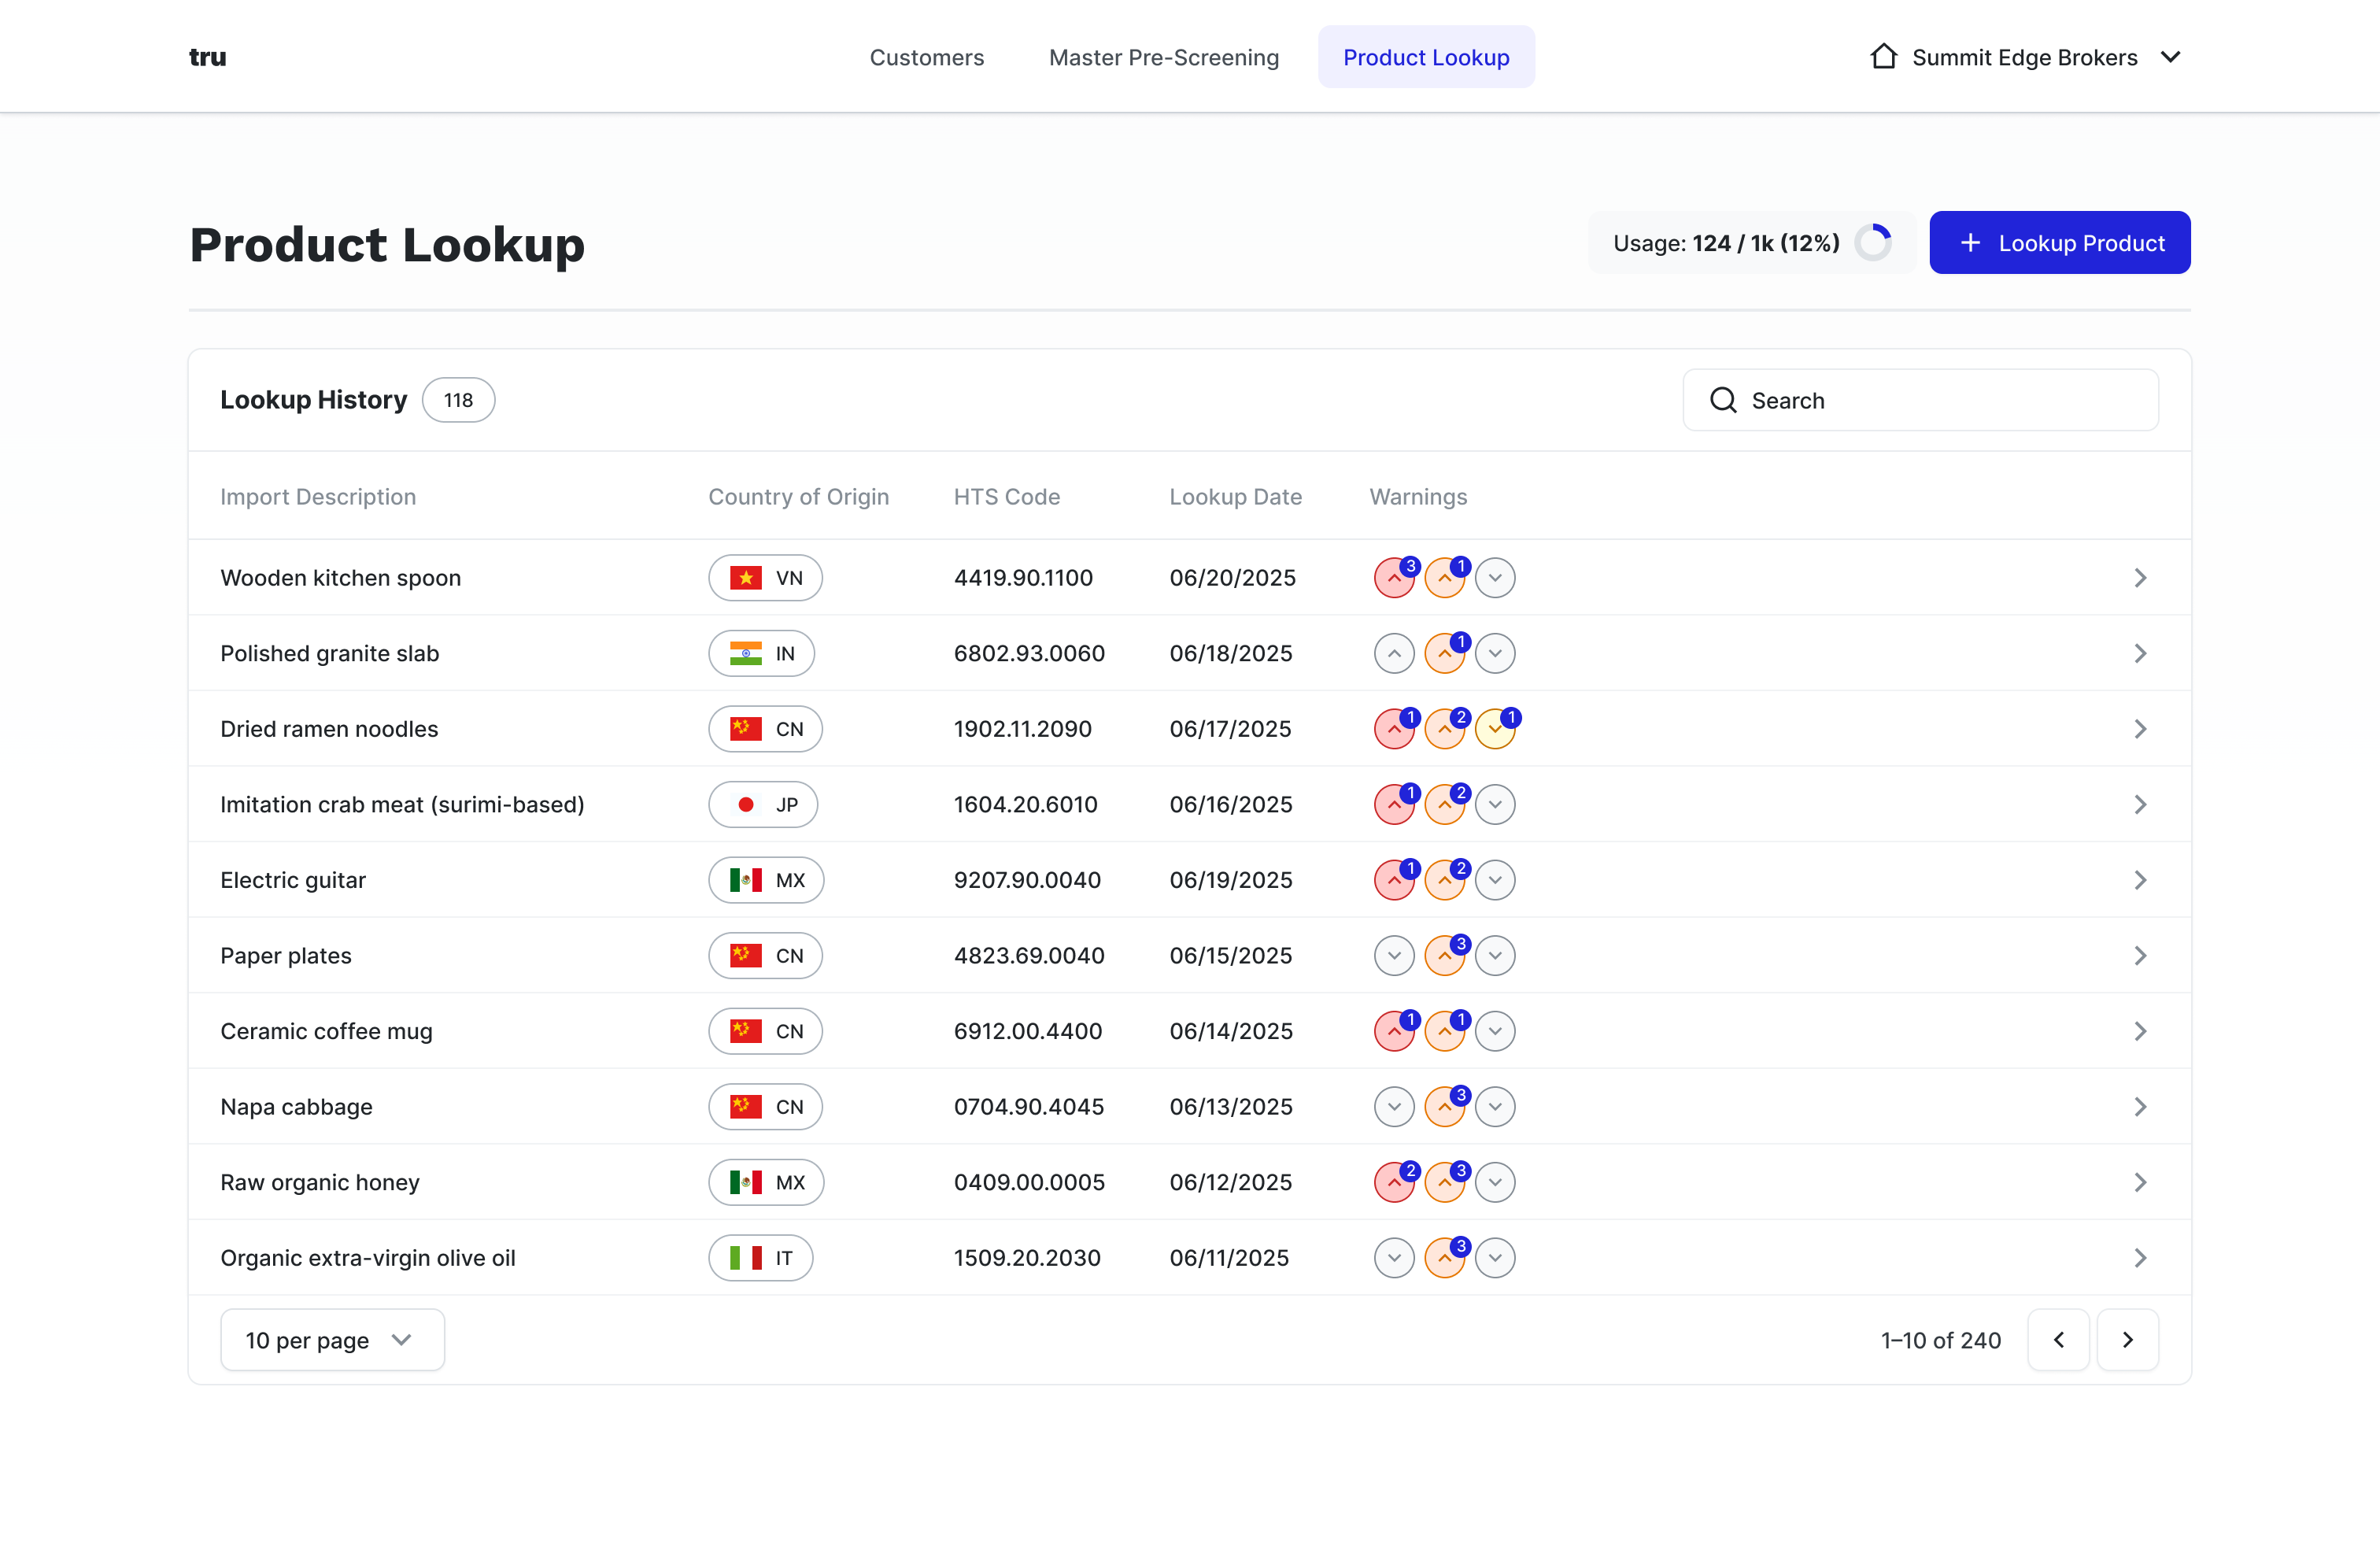Click red warning badge on Raw organic honey
Viewport: 2380px width, 1546px height.
[x=1393, y=1183]
